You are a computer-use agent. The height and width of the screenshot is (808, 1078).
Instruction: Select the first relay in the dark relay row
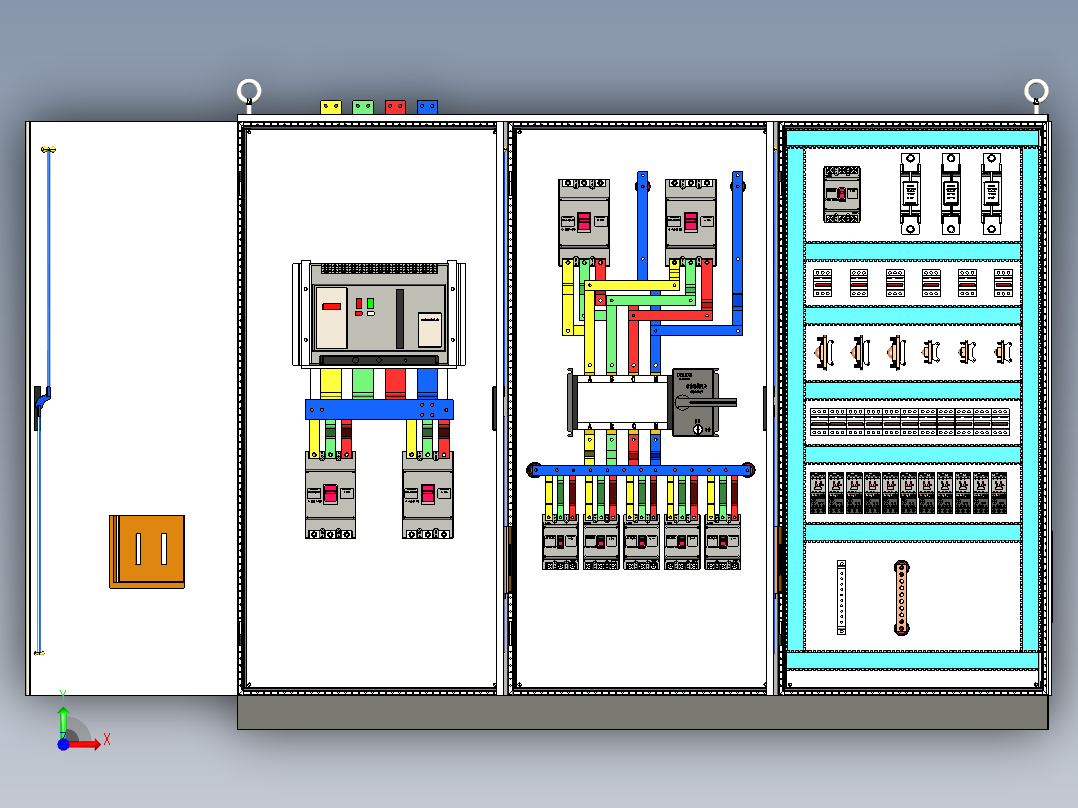click(818, 492)
